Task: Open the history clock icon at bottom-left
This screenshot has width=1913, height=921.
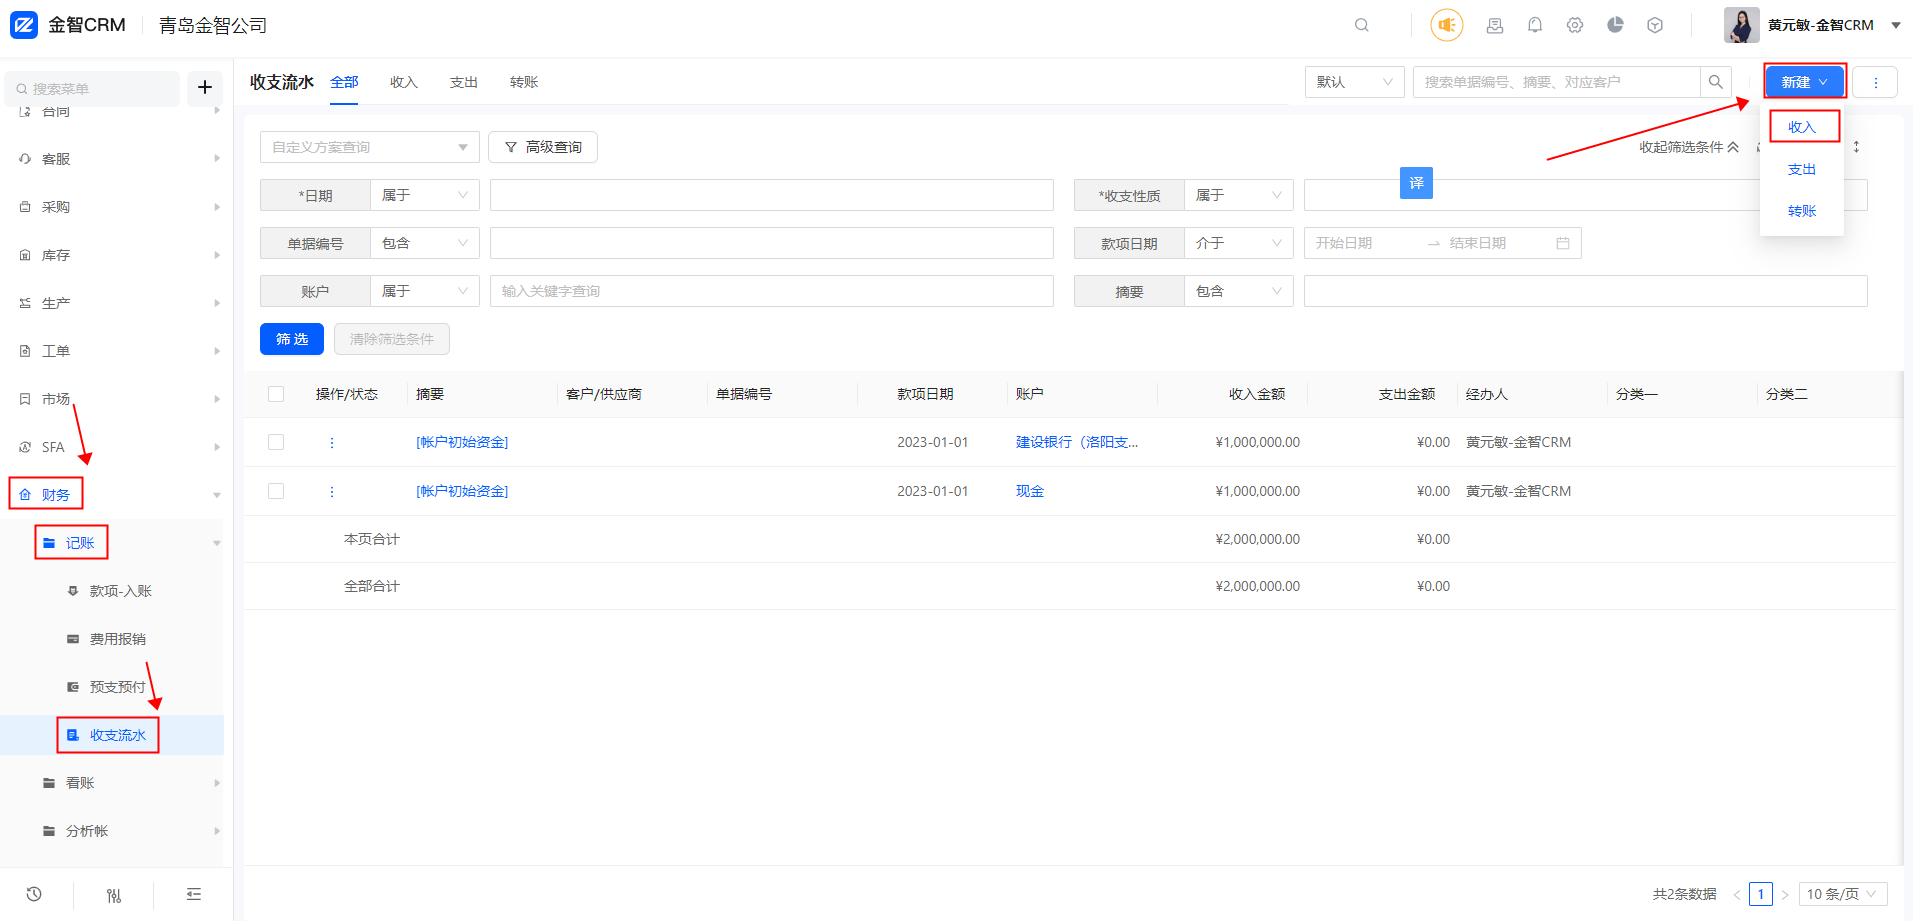Action: pos(34,894)
